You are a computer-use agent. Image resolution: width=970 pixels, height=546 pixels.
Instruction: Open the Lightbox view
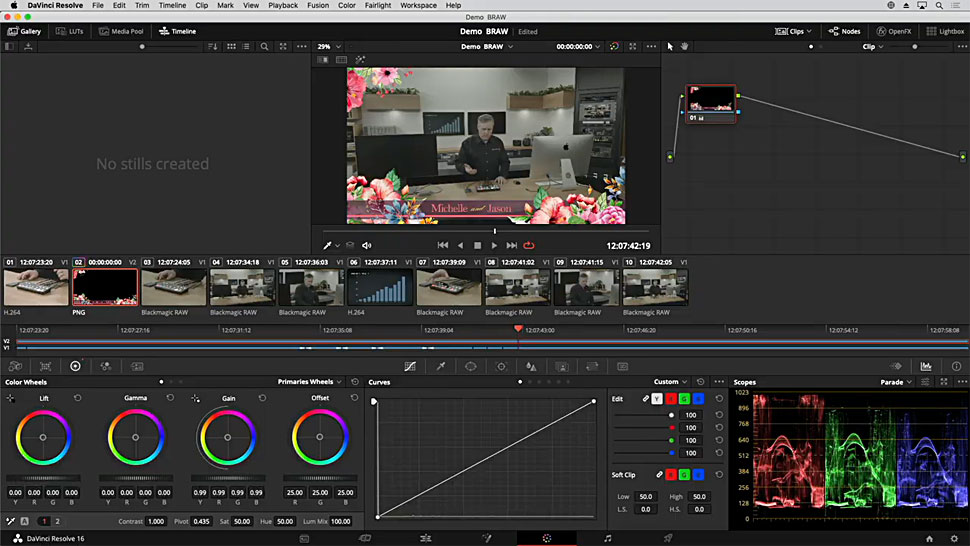pyautogui.click(x=945, y=31)
